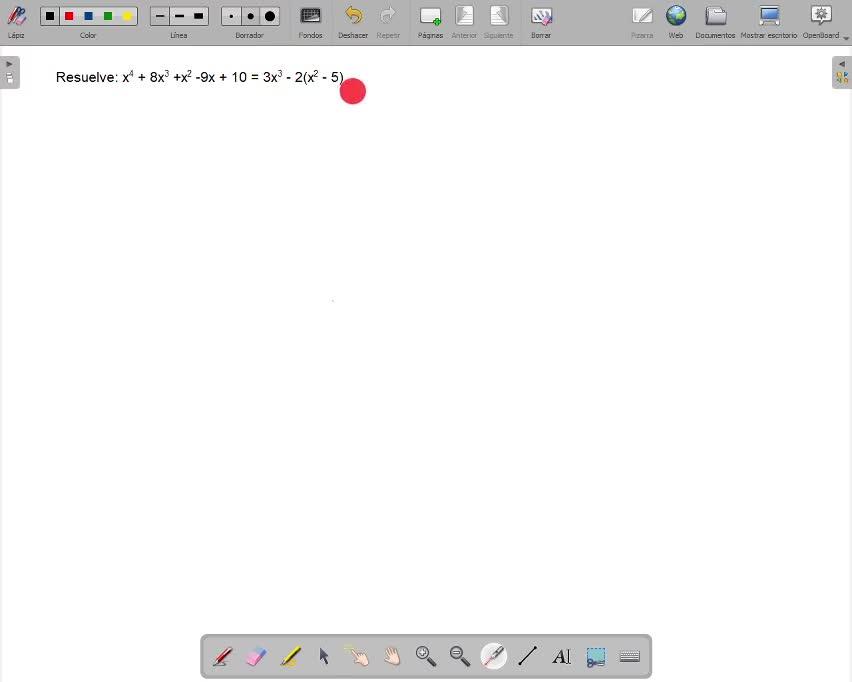The height and width of the screenshot is (682, 852).
Task: Show the virtual keyboard
Action: click(630, 656)
